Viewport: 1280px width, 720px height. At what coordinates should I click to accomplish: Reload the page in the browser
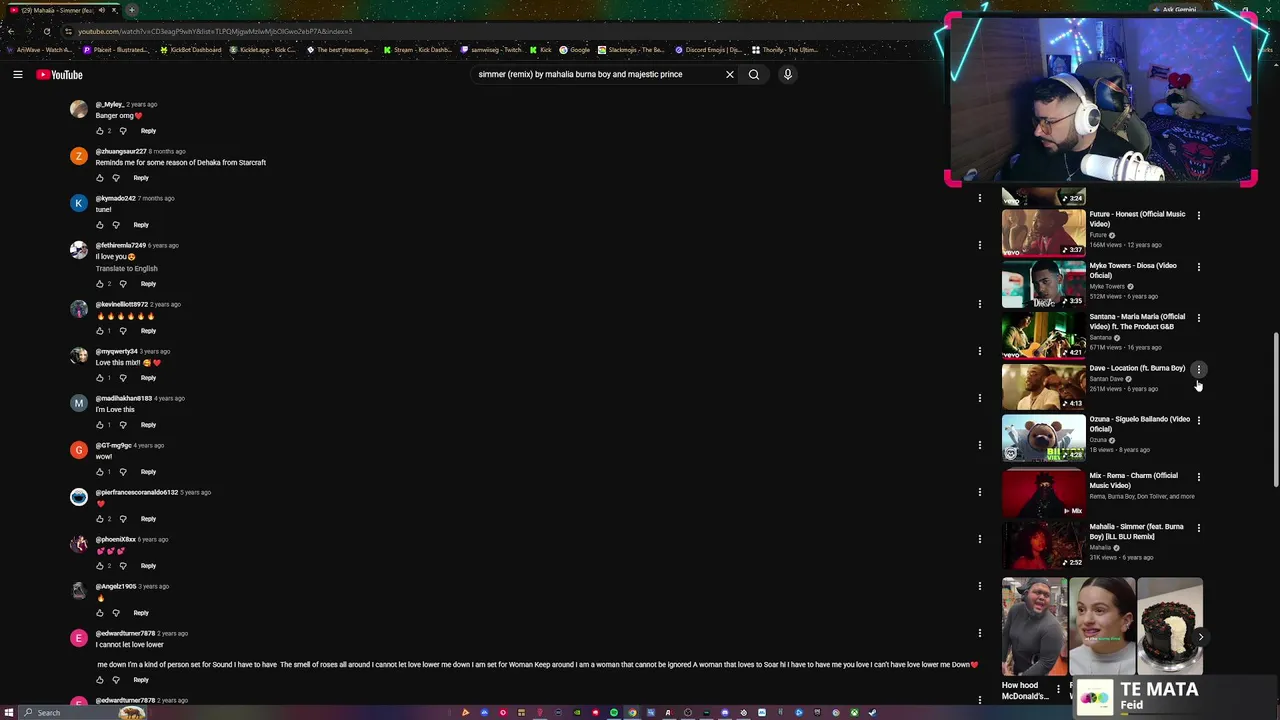(46, 31)
